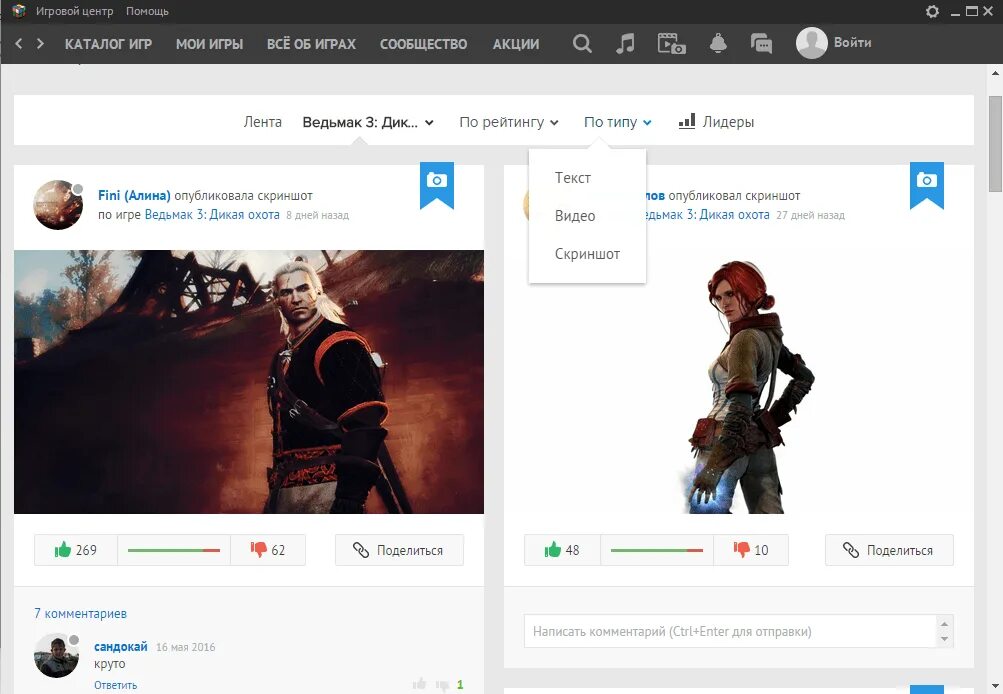Image resolution: width=1003 pixels, height=694 pixels.
Task: Open notifications bell icon
Action: pyautogui.click(x=718, y=43)
